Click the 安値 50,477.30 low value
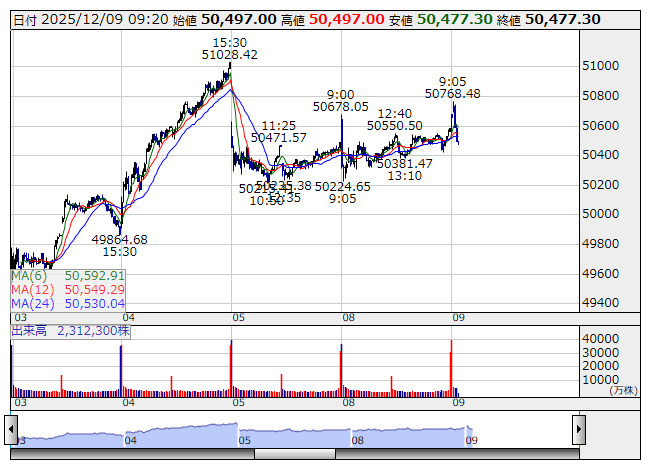Image resolution: width=653 pixels, height=470 pixels. coord(441,19)
